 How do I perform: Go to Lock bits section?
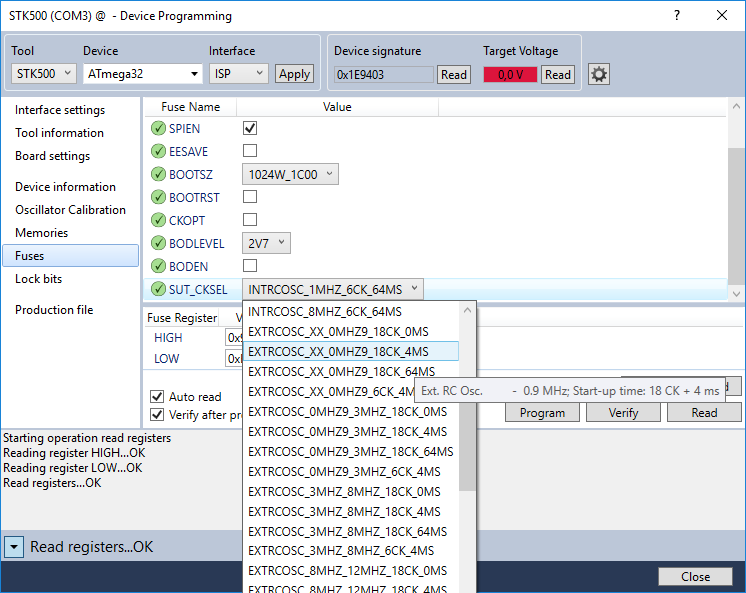[x=38, y=279]
